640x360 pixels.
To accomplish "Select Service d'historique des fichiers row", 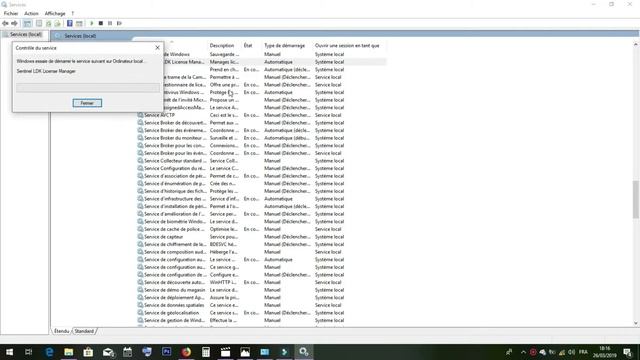I will [x=261, y=191].
